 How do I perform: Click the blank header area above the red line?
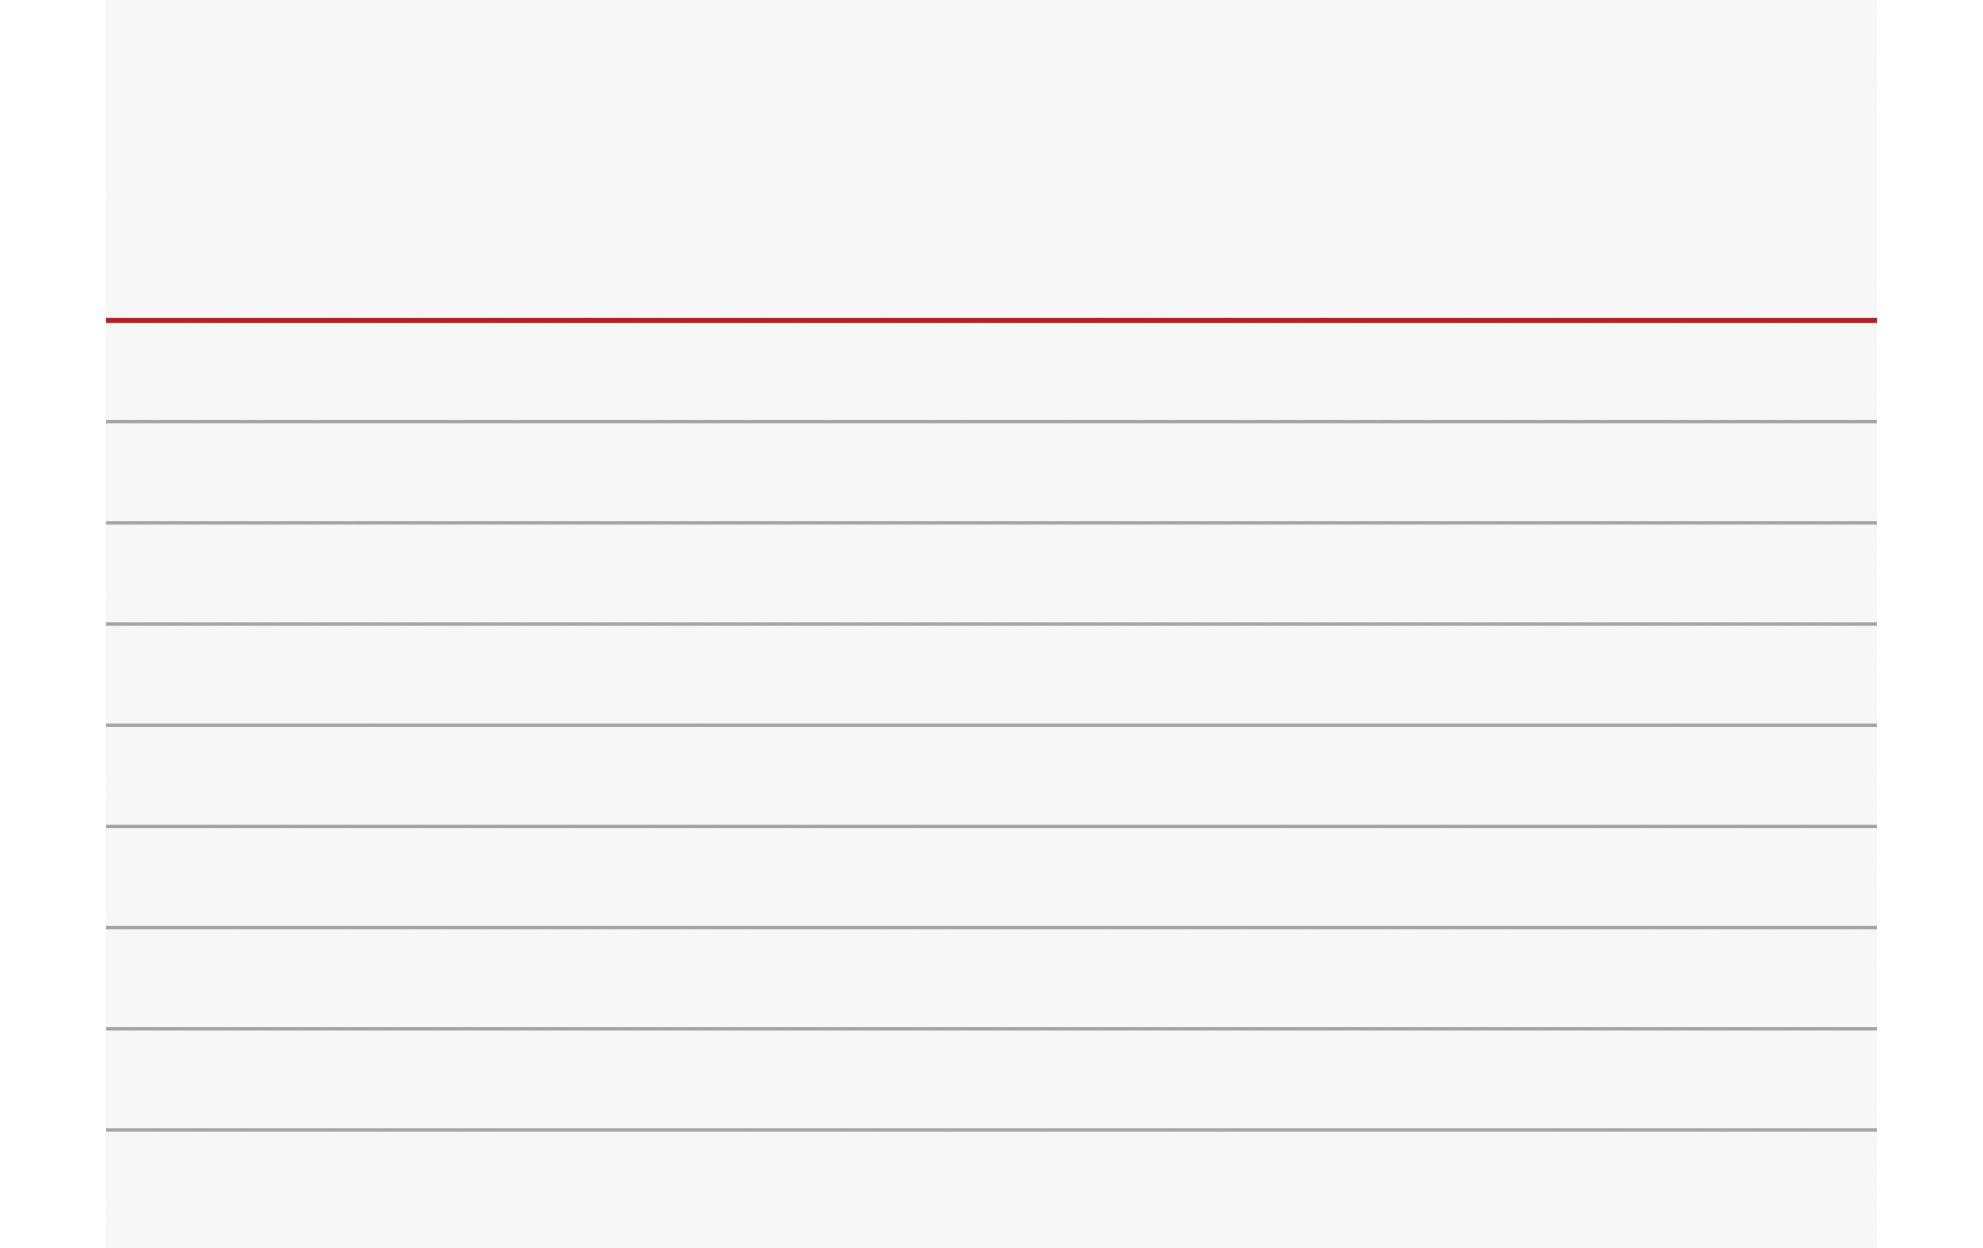[x=990, y=160]
